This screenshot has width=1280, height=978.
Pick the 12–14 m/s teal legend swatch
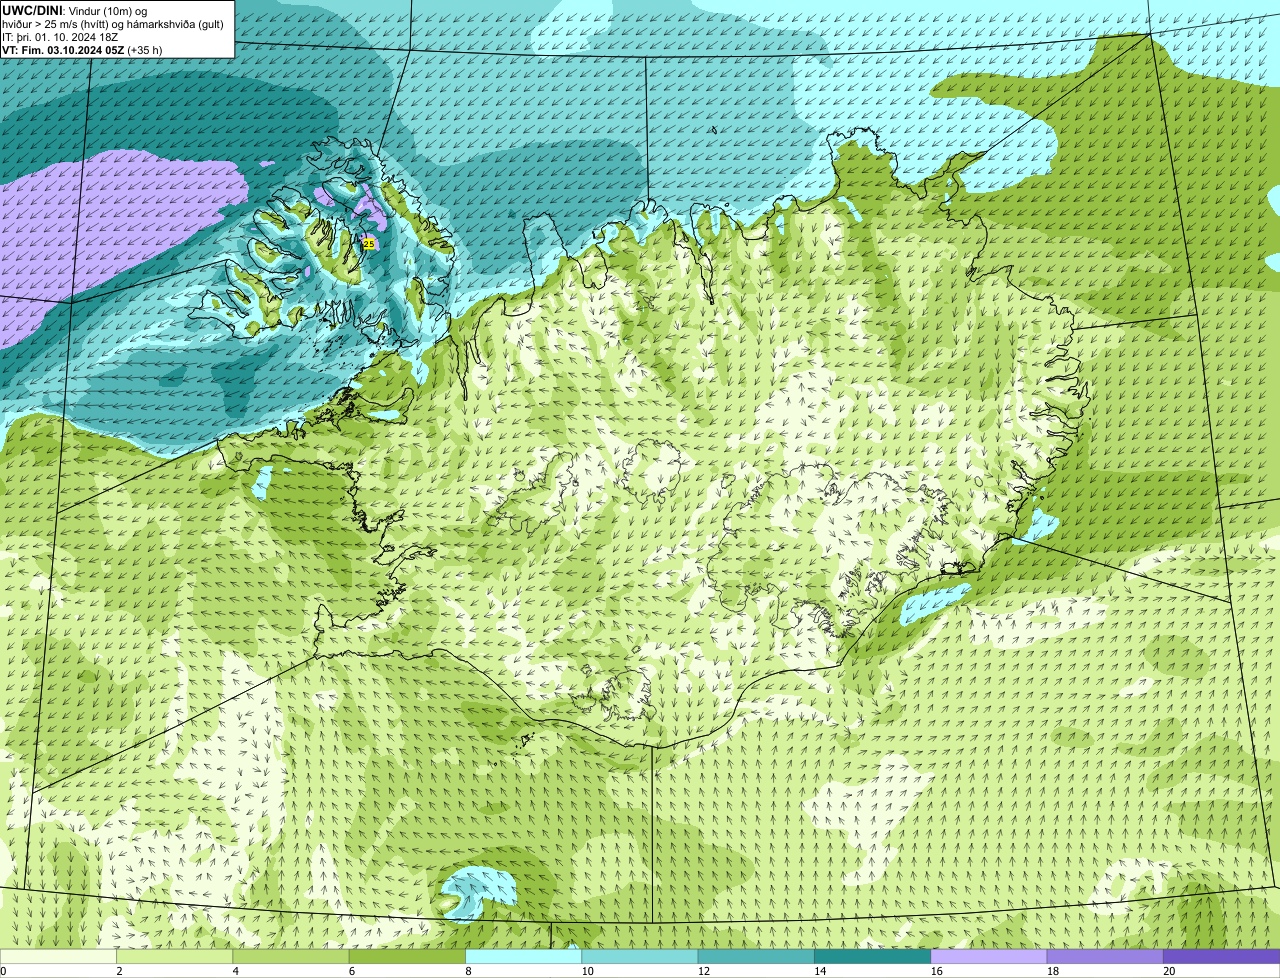pyautogui.click(x=757, y=956)
